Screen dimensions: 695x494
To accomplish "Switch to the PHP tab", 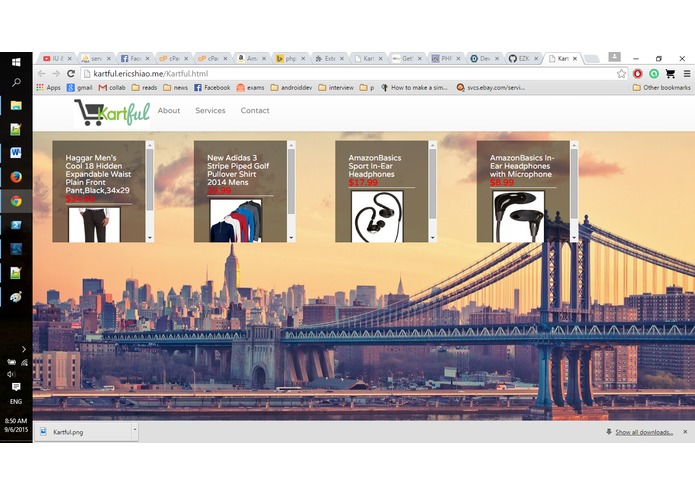I will pyautogui.click(x=446, y=58).
